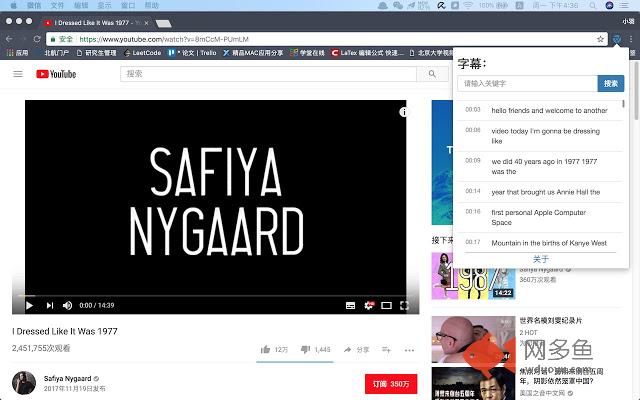Click the video info card icon

(403, 112)
